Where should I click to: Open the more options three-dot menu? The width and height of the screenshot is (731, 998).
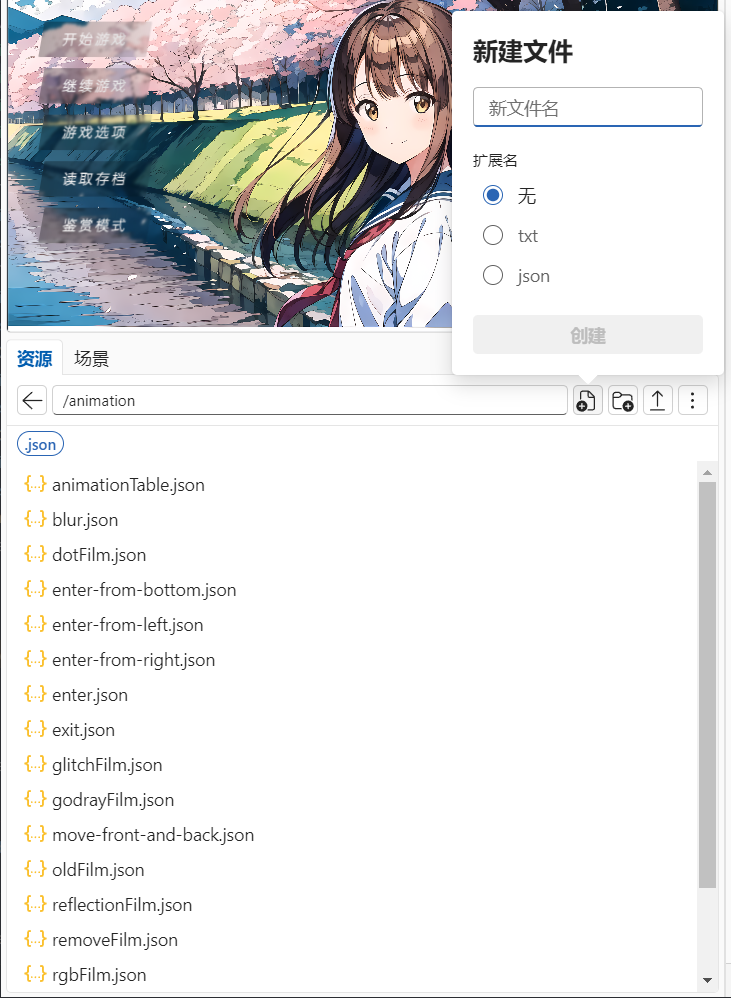pos(692,400)
